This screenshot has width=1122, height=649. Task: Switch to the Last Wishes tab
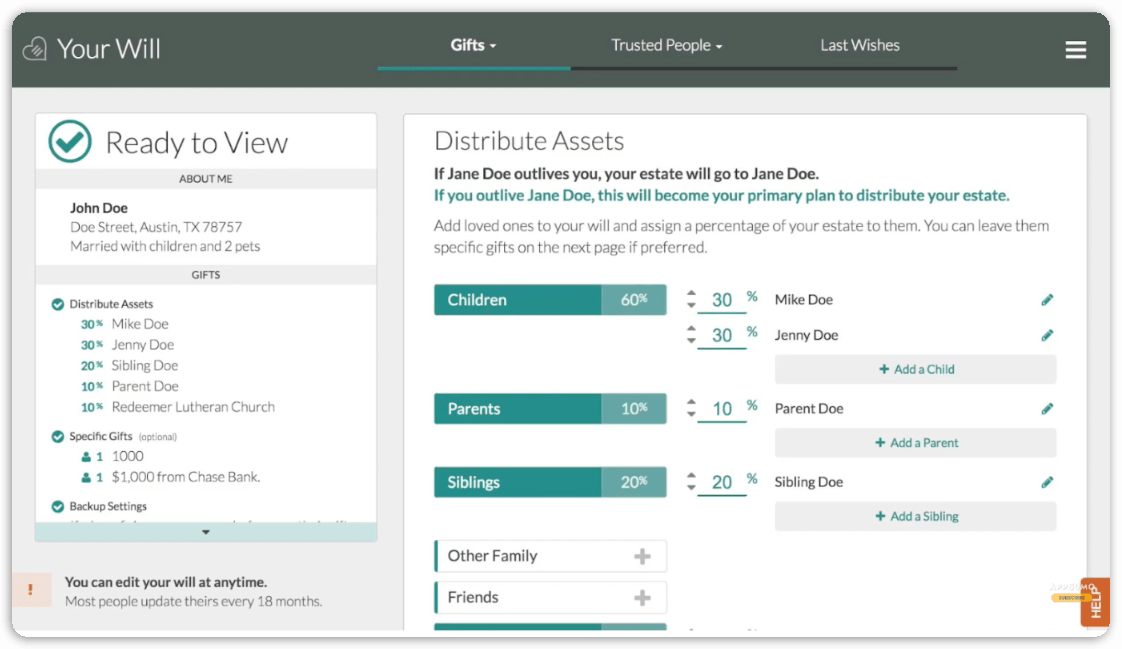859,45
